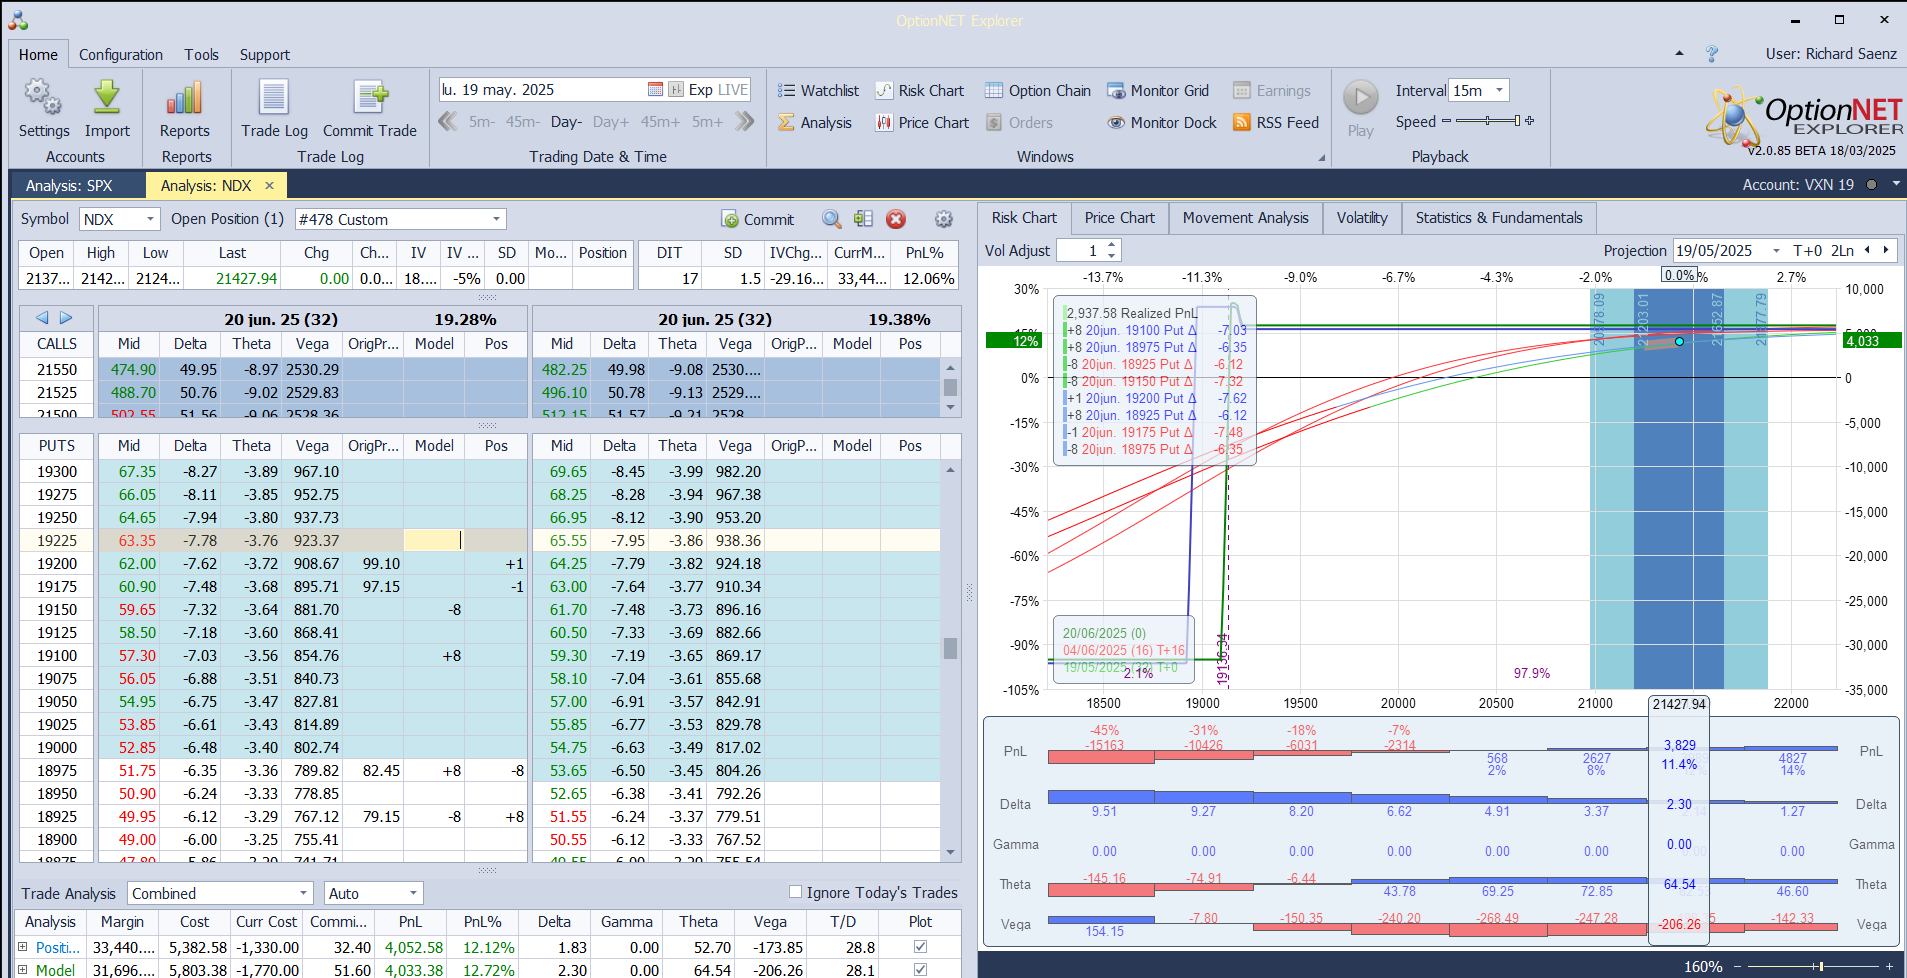Open the Support ribbon tab
This screenshot has height=978, width=1907.
tap(265, 55)
